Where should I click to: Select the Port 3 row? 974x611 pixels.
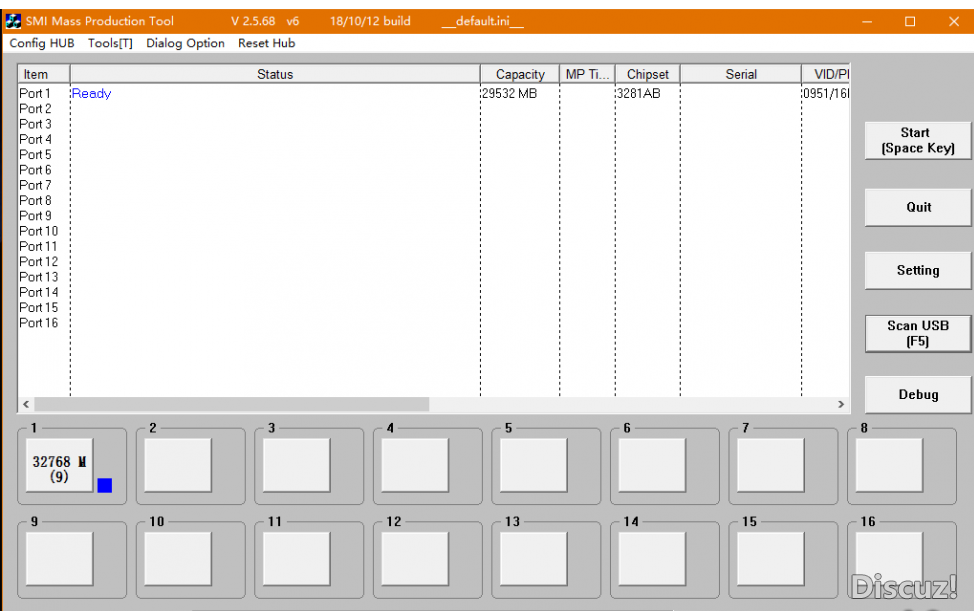pyautogui.click(x=434, y=124)
